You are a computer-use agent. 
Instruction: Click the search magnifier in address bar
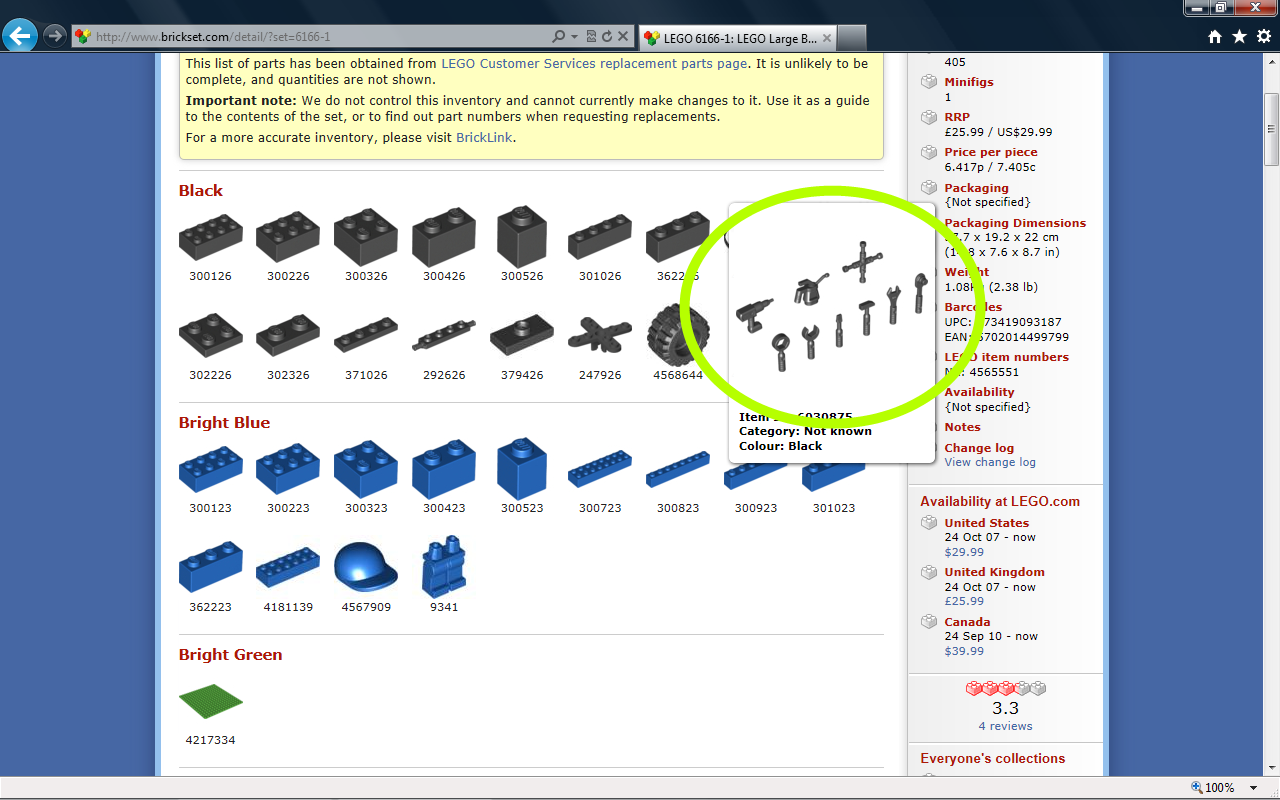[x=559, y=36]
